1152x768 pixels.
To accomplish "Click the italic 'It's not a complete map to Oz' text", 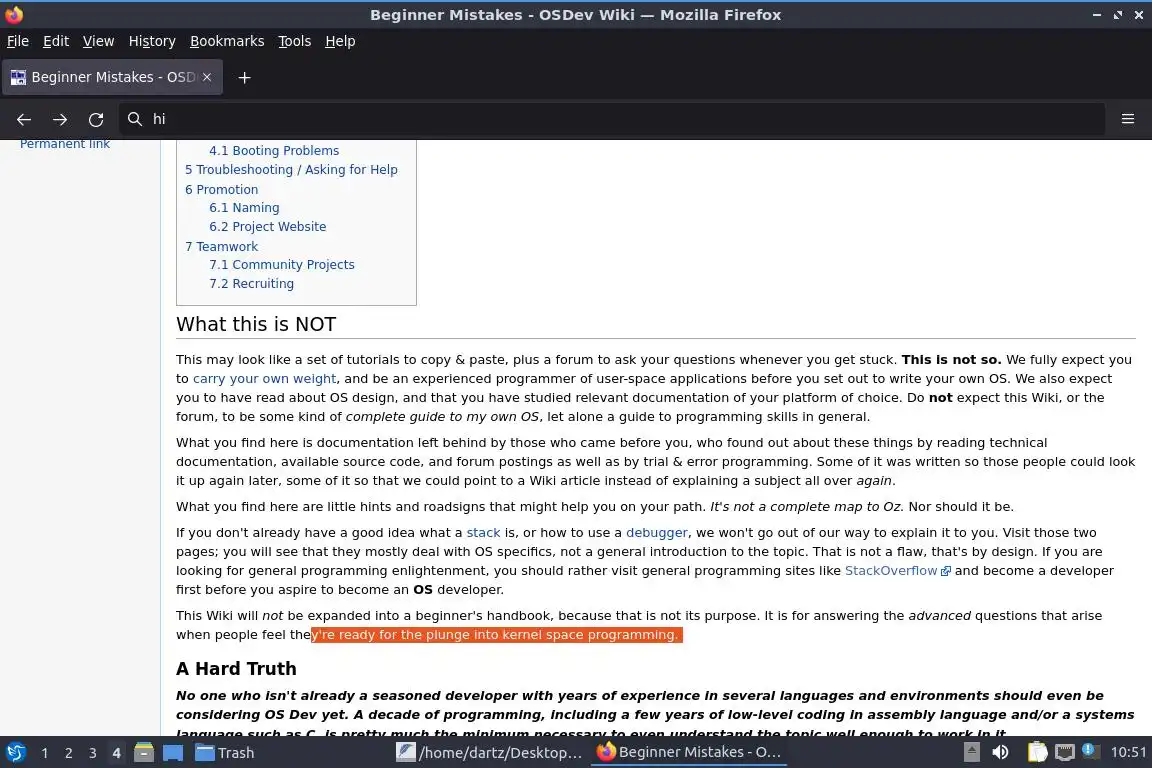I will click(x=805, y=507).
